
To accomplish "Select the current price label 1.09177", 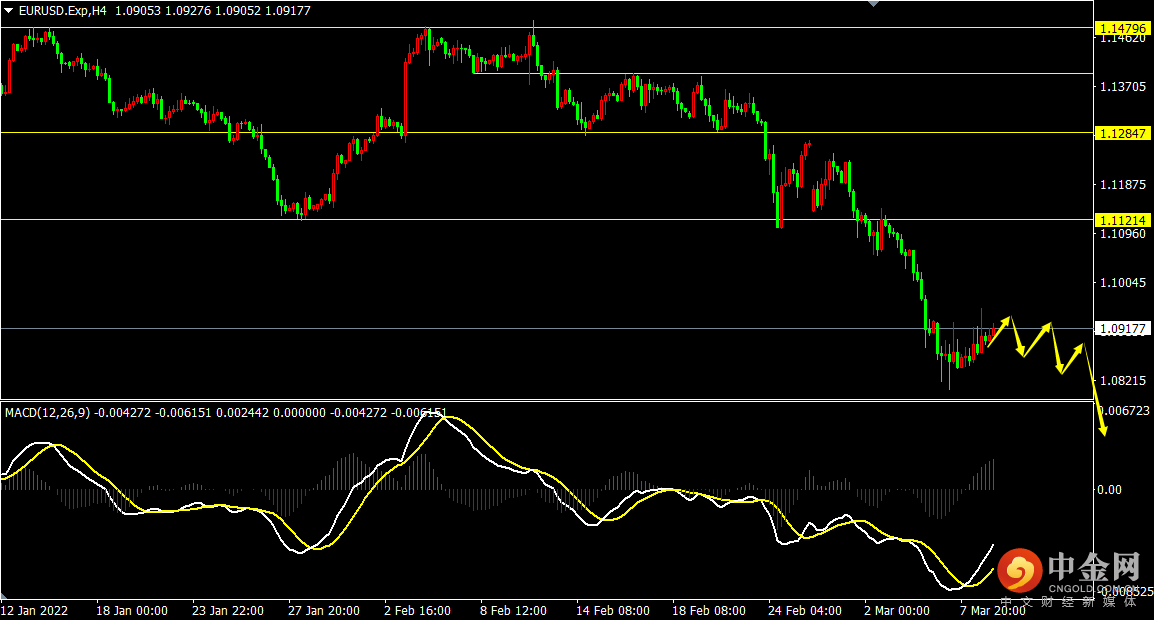I will [1123, 328].
